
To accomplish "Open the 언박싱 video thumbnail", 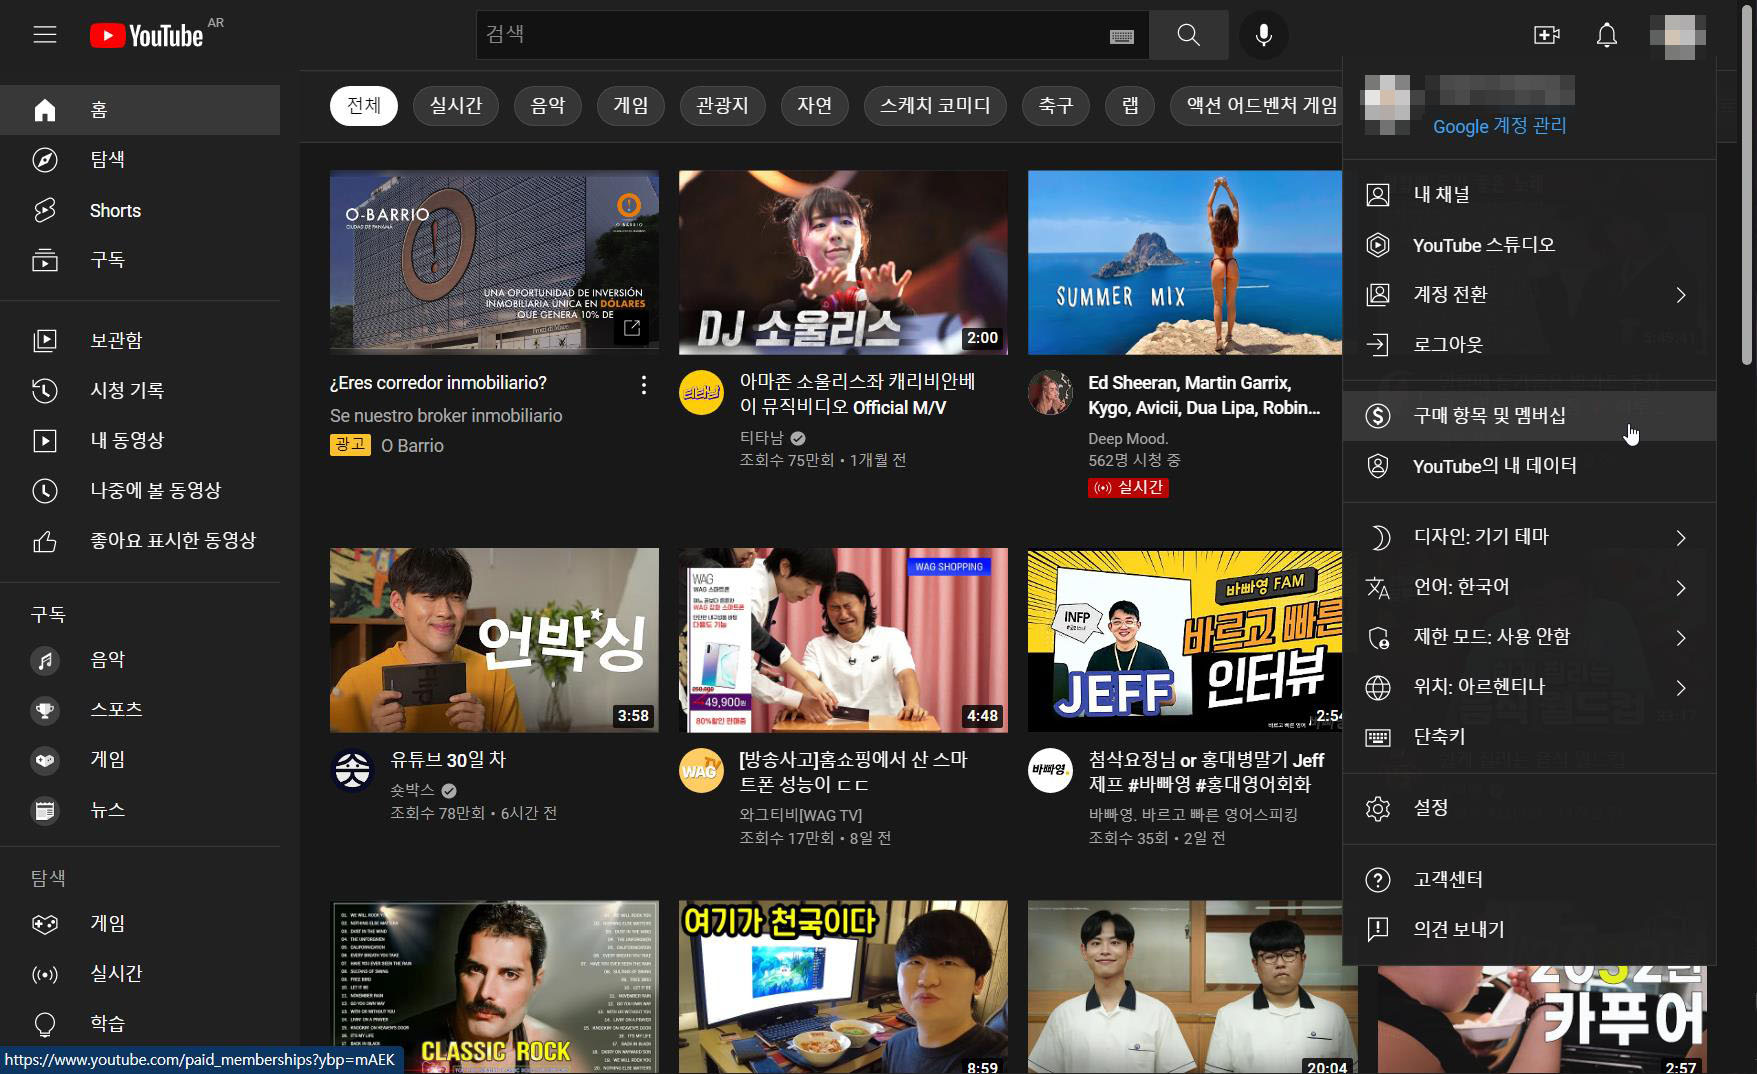I will tap(494, 640).
